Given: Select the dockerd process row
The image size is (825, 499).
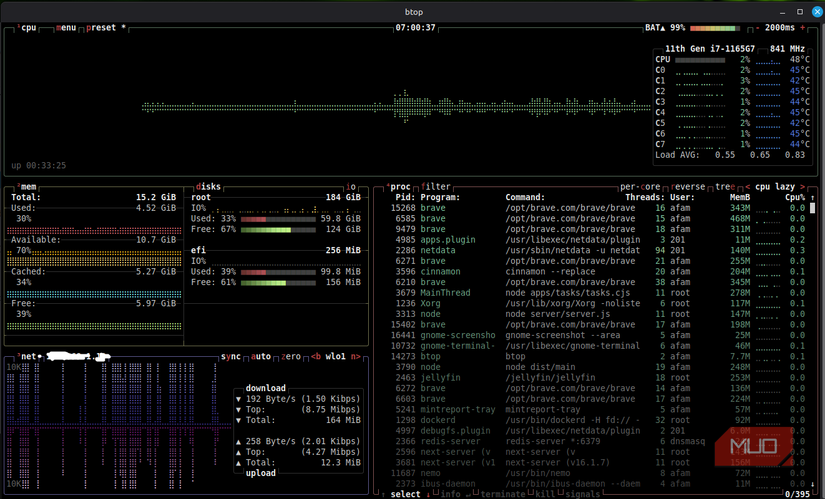Looking at the screenshot, I should [x=597, y=420].
